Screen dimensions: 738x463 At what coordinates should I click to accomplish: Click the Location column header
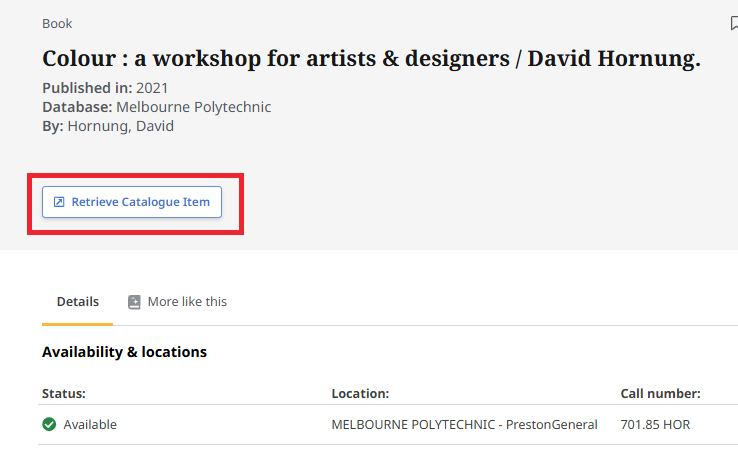[x=360, y=394]
